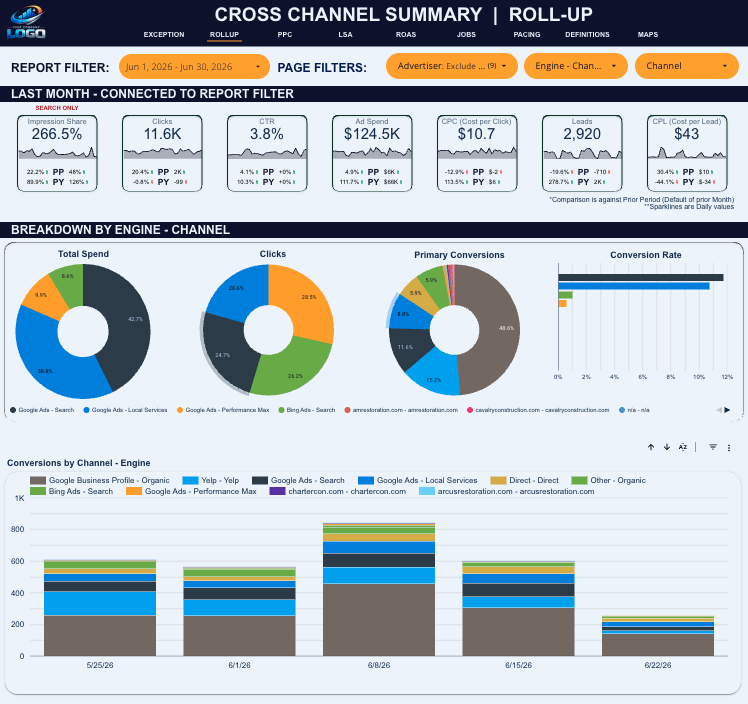Screen dimensions: 748x704
Task: Open the JOBS tab
Action: coord(466,34)
